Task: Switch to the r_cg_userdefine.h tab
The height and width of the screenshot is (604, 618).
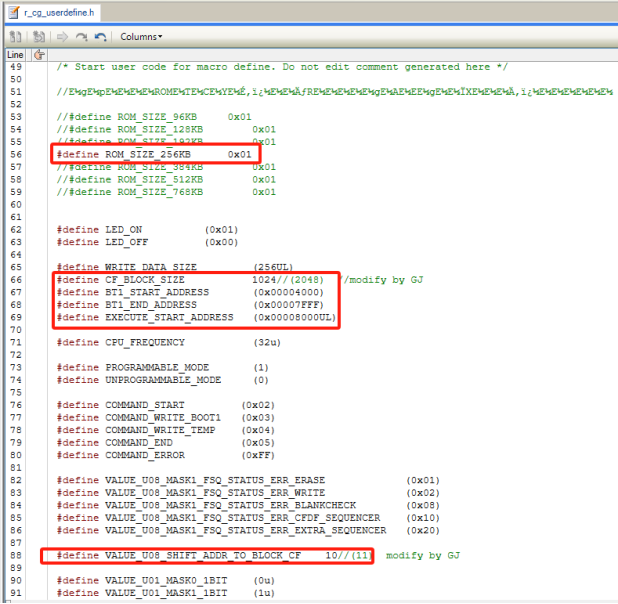Action: point(53,13)
